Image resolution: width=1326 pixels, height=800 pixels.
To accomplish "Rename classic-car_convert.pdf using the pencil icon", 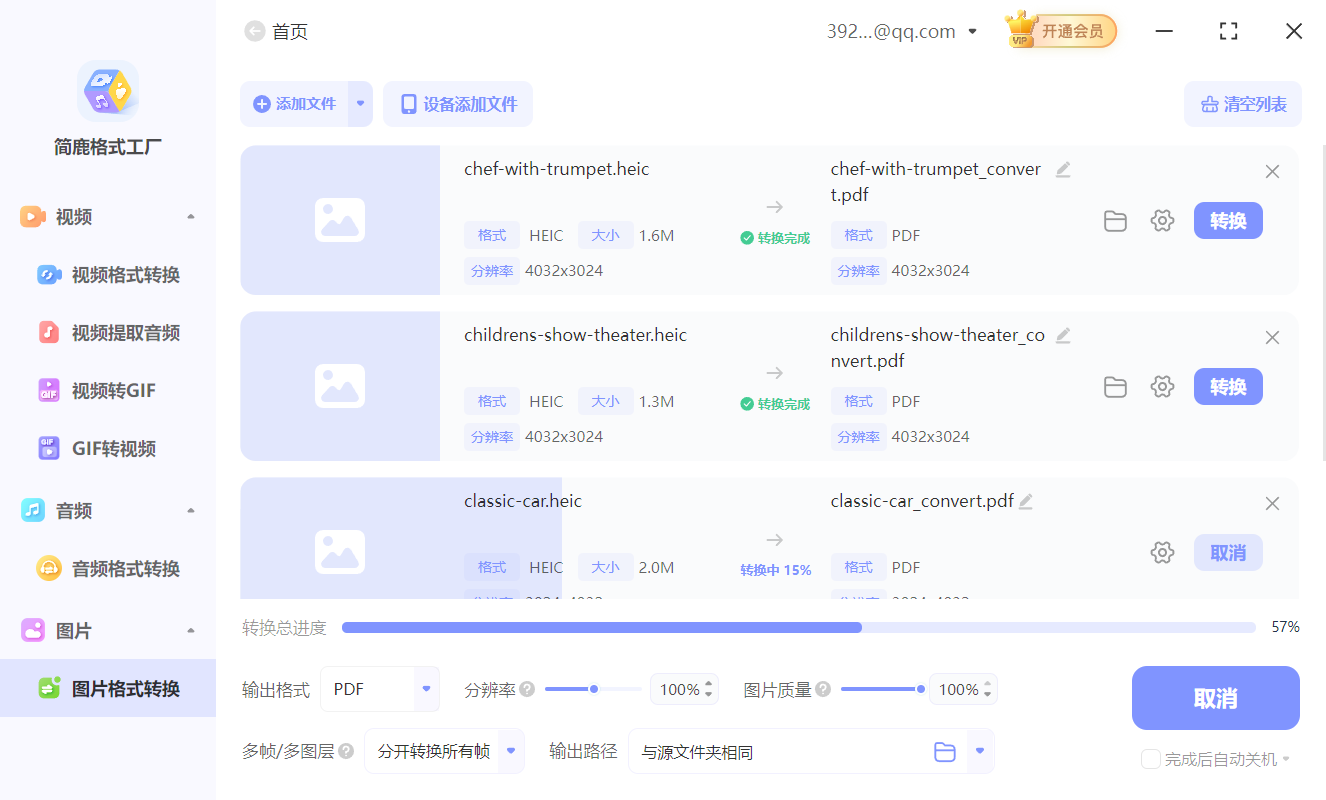I will tap(1024, 500).
